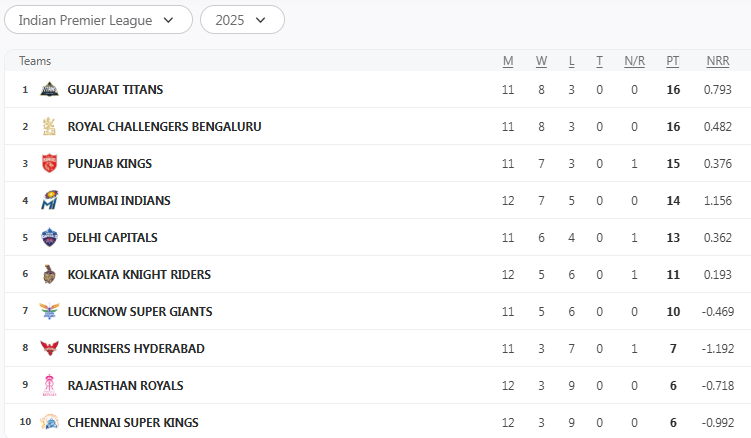Sort table by PT points header
The width and height of the screenshot is (751, 438).
pos(673,61)
